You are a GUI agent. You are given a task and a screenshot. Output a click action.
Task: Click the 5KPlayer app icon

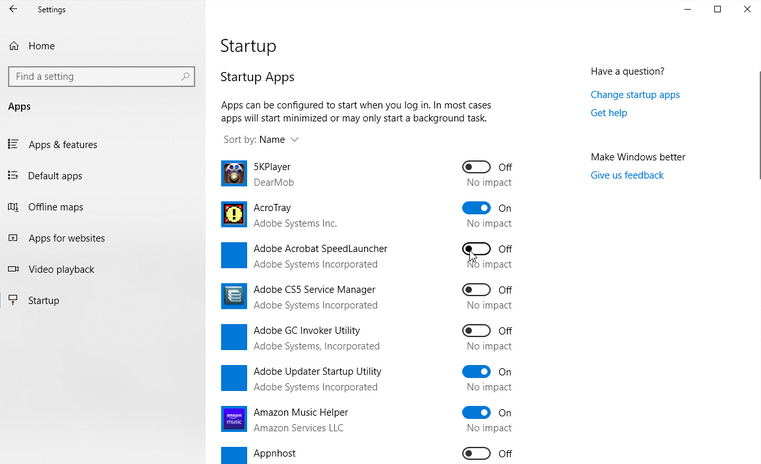coord(234,173)
